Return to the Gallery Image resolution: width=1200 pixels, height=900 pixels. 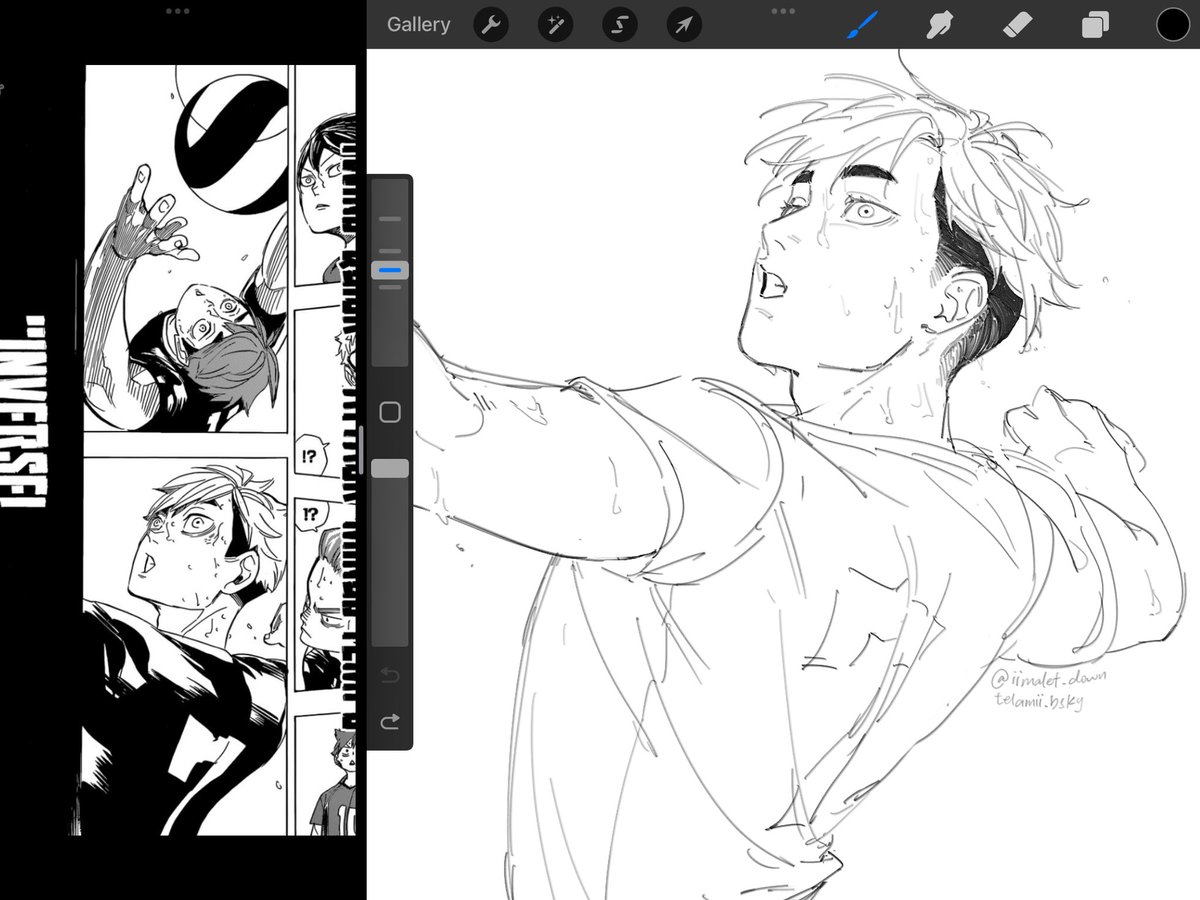[417, 24]
